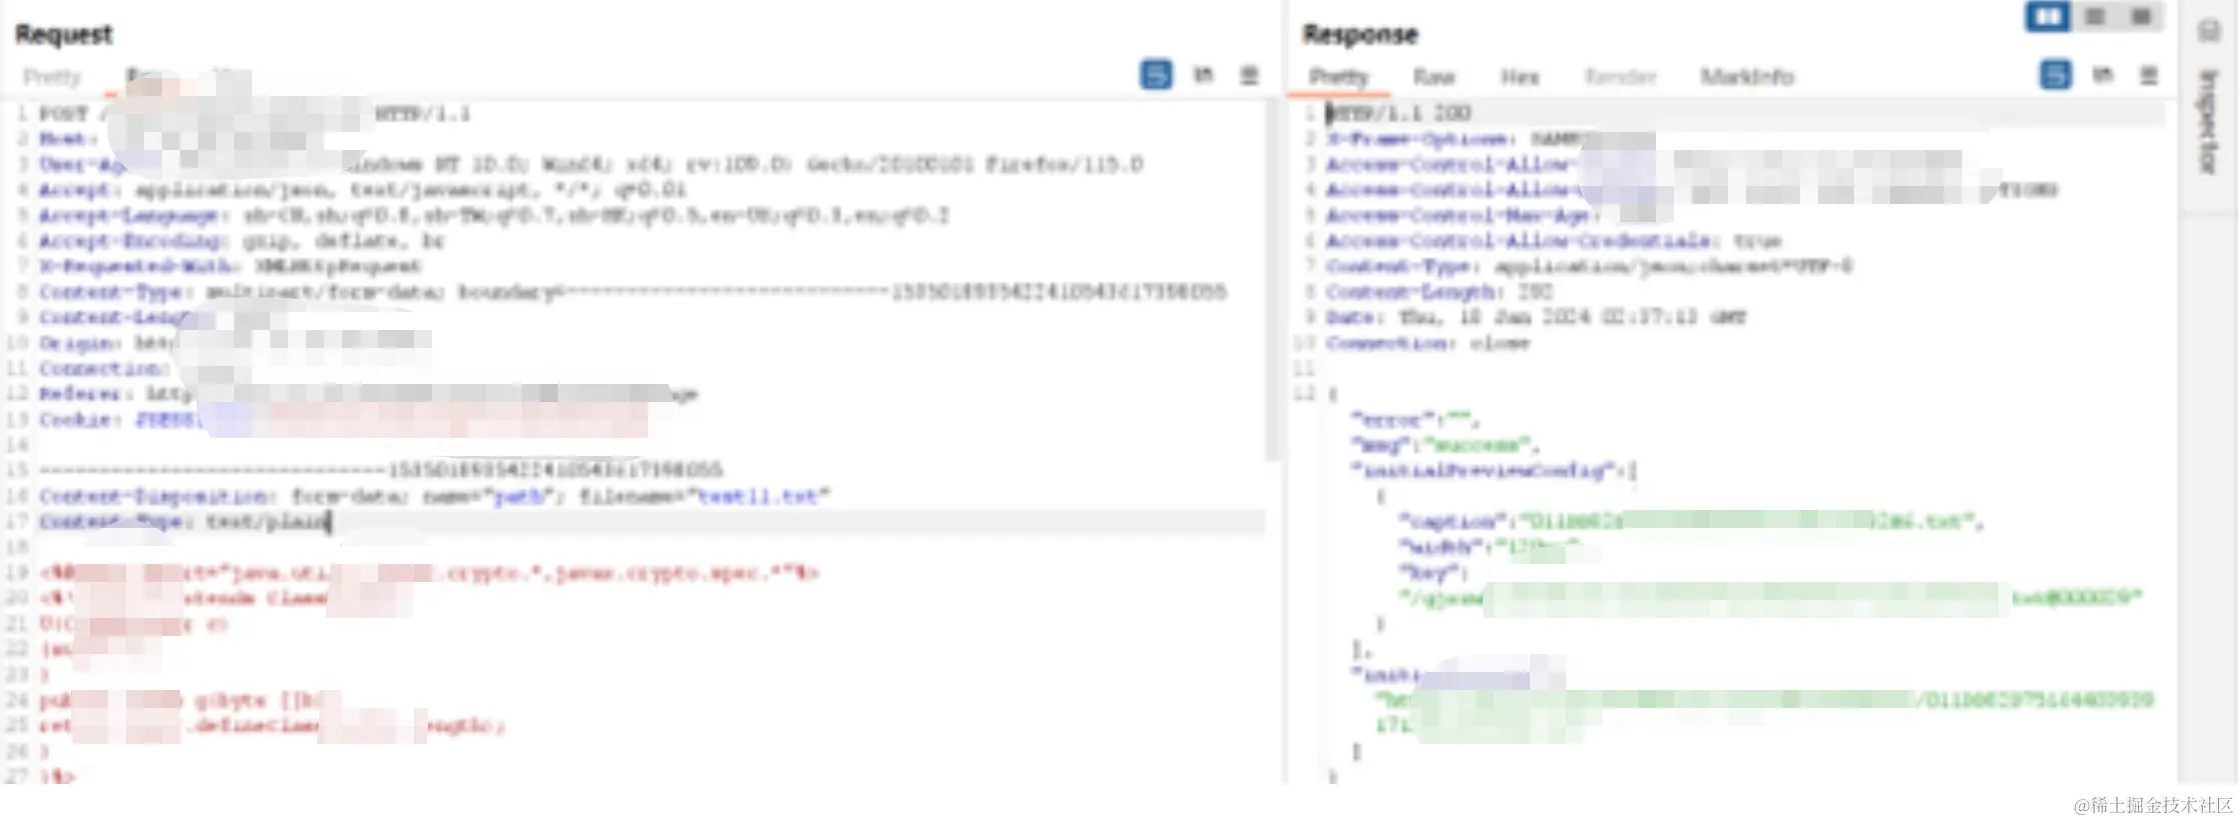Toggle non-printable \n characters in Request panel
This screenshot has width=2240, height=822.
pyautogui.click(x=1203, y=75)
